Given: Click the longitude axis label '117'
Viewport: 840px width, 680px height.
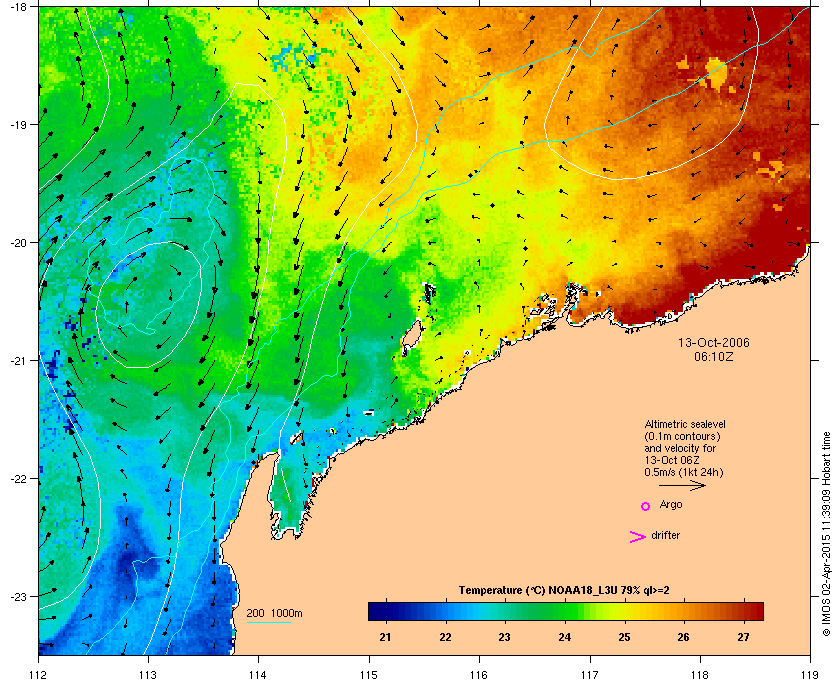Looking at the screenshot, I should pos(590,675).
